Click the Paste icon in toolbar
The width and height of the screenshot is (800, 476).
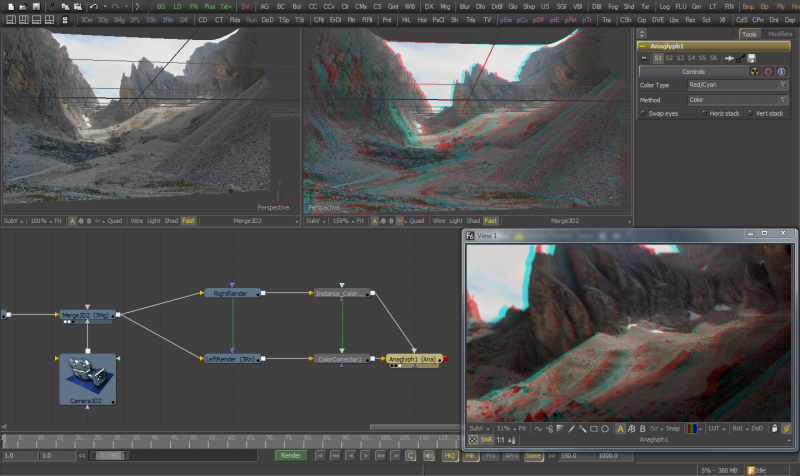pos(78,7)
